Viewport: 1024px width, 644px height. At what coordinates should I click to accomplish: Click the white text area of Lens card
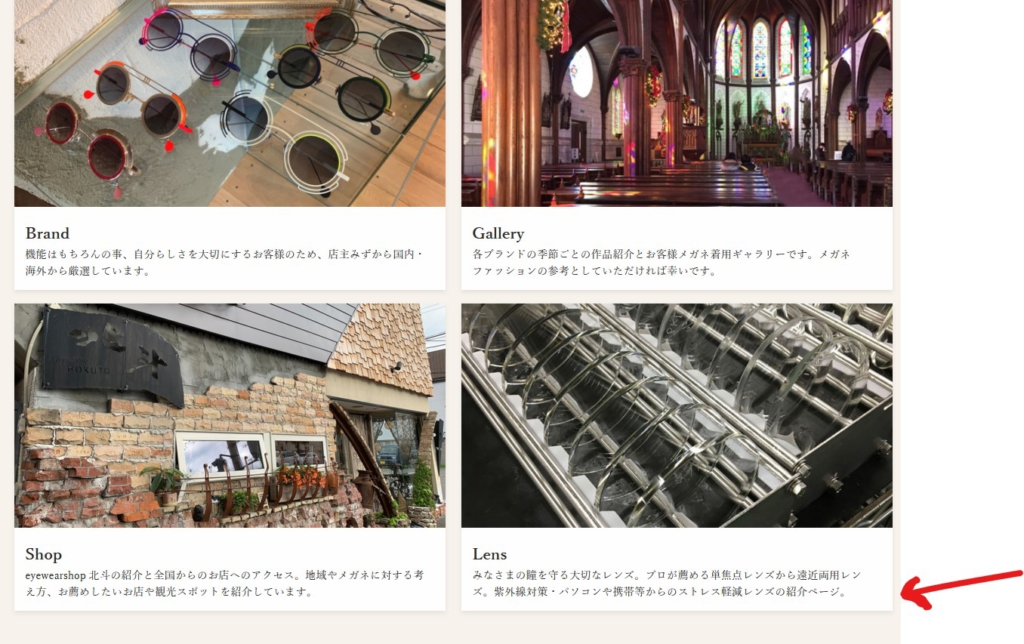[x=677, y=569]
